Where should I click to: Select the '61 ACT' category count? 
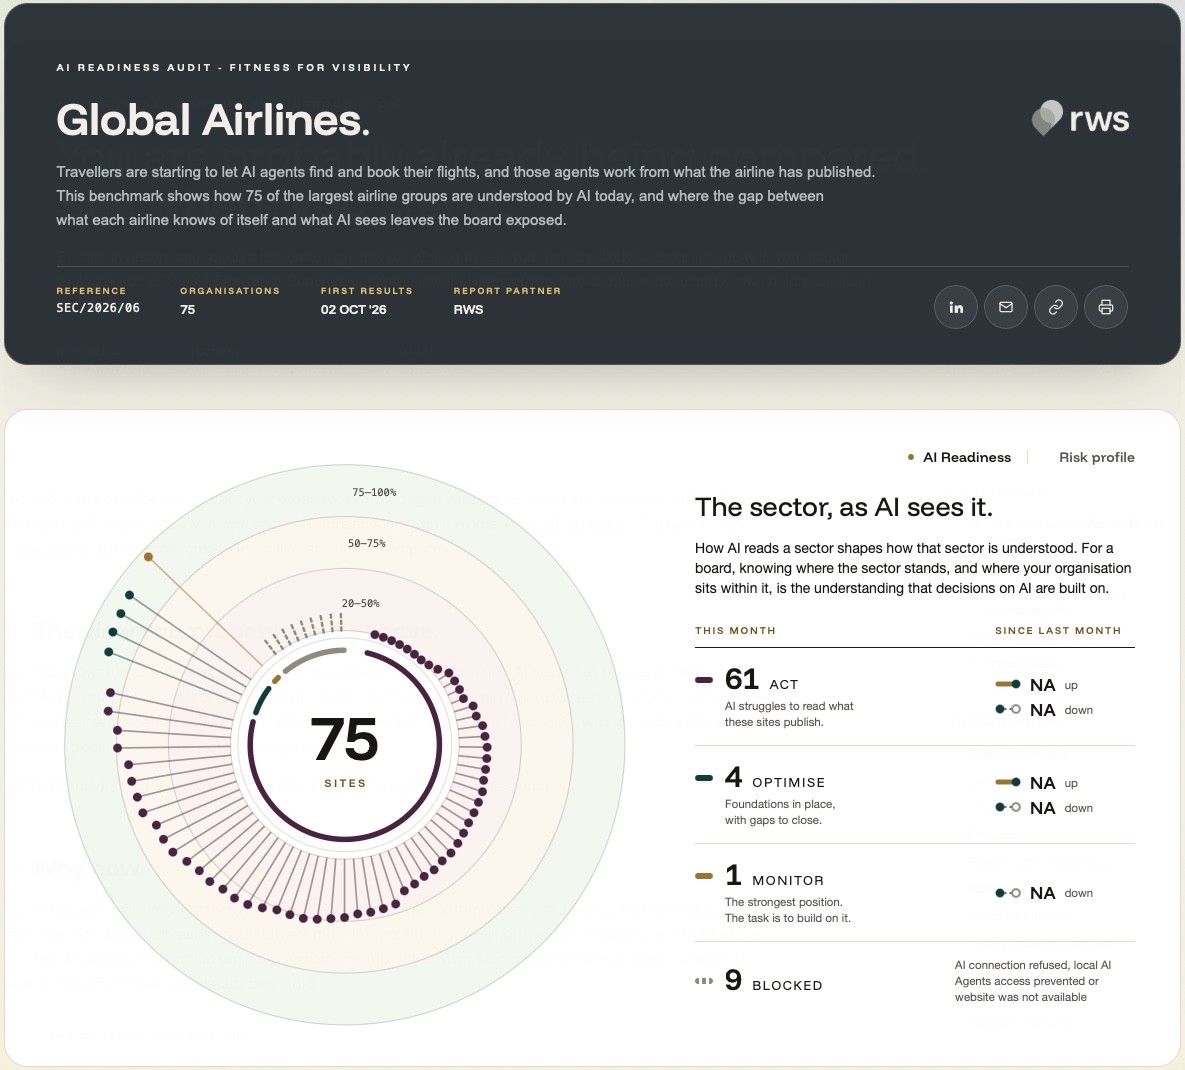pos(761,679)
